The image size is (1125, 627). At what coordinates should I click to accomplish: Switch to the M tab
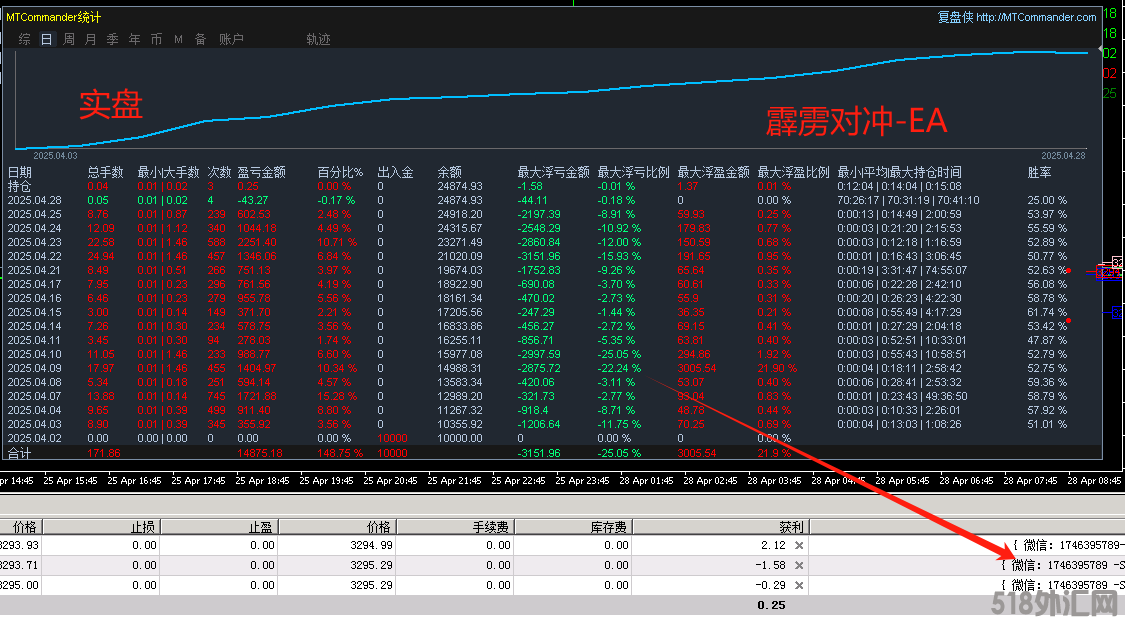click(178, 39)
